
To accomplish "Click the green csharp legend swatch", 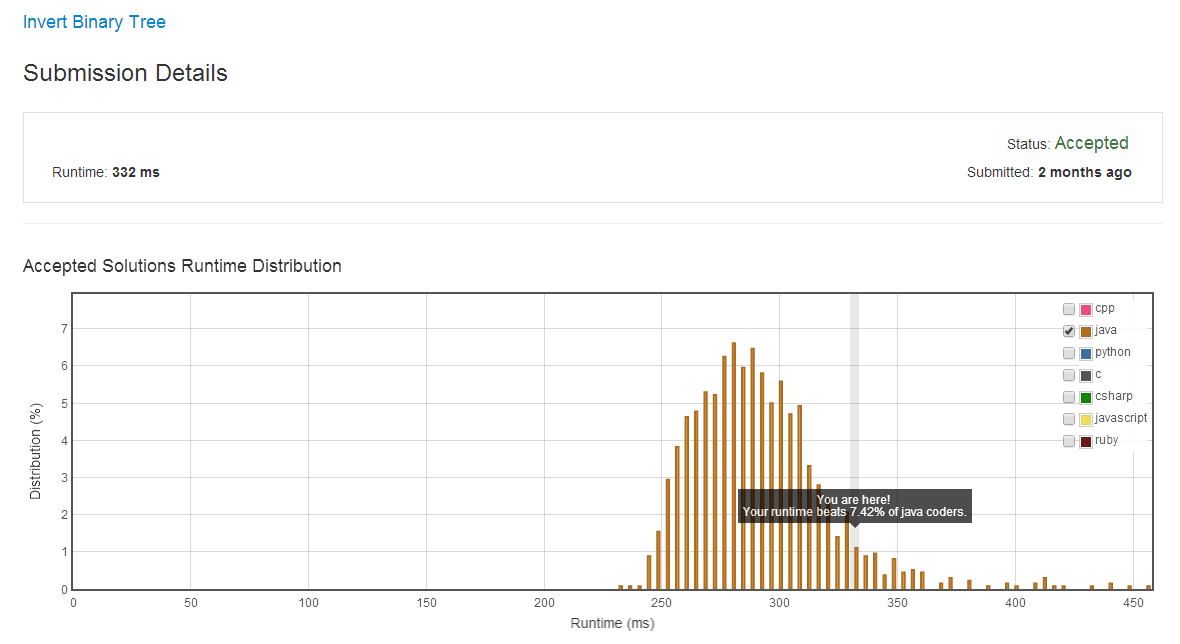I will 1086,396.
